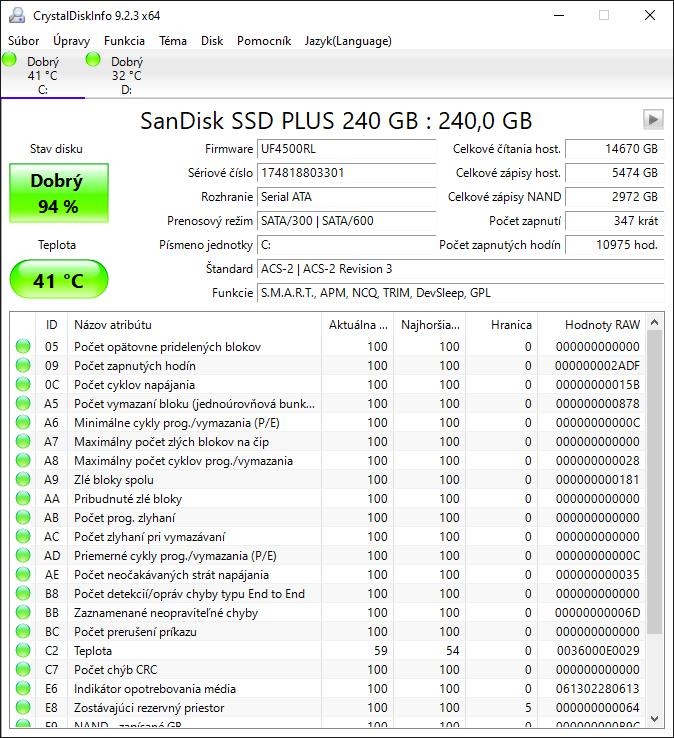Viewport: 674px width, 738px height.
Task: Open the Jazyk(Language) menu
Action: (x=348, y=41)
